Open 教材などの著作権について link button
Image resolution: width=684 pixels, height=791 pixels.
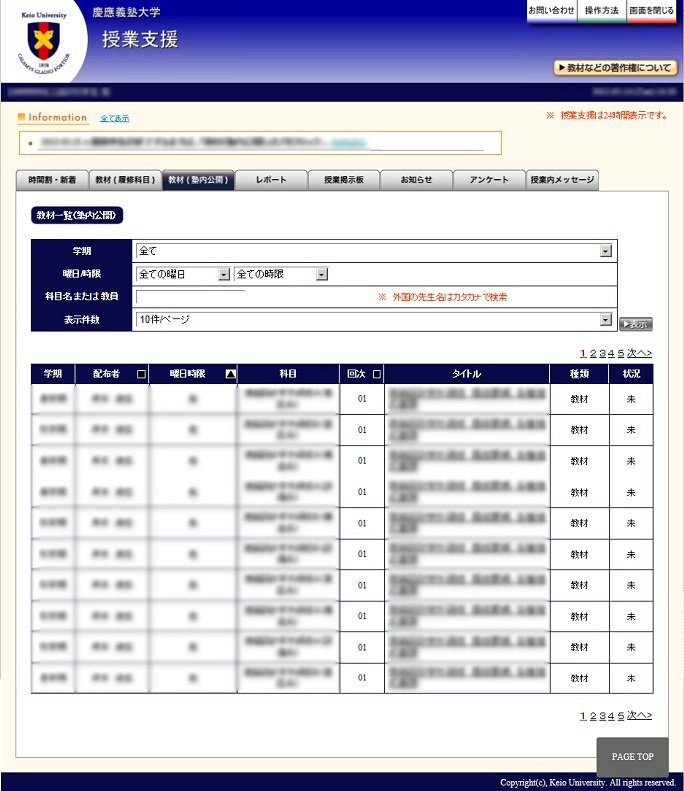[x=615, y=68]
